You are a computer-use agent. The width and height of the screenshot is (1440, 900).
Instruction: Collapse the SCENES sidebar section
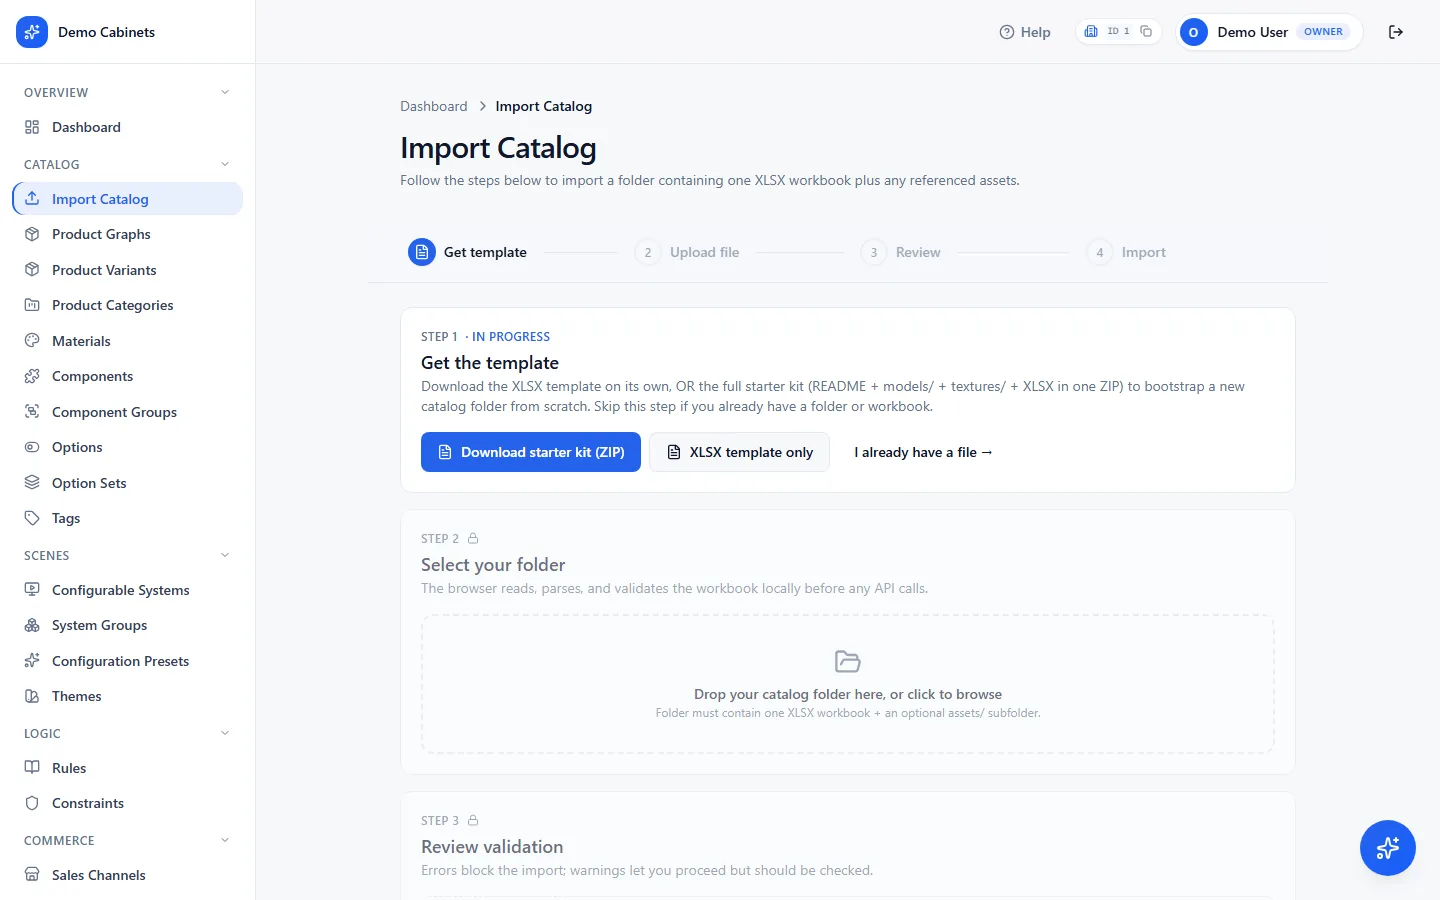pos(225,555)
